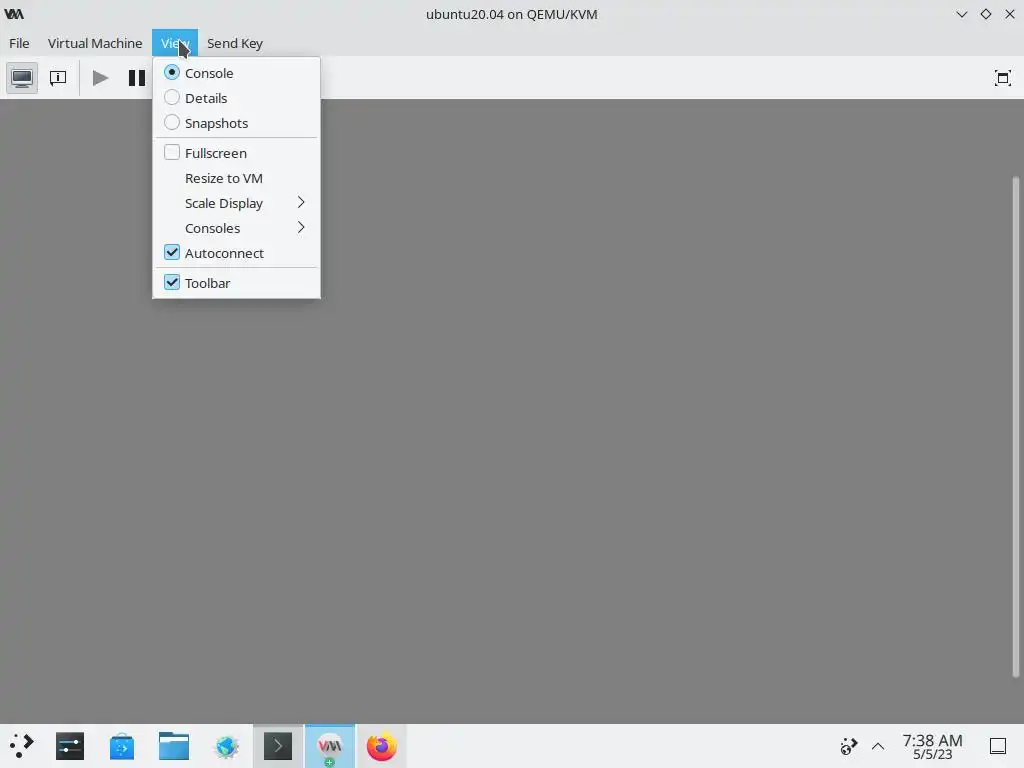The image size is (1024, 768).
Task: Select the Details radio option
Action: pos(236,98)
